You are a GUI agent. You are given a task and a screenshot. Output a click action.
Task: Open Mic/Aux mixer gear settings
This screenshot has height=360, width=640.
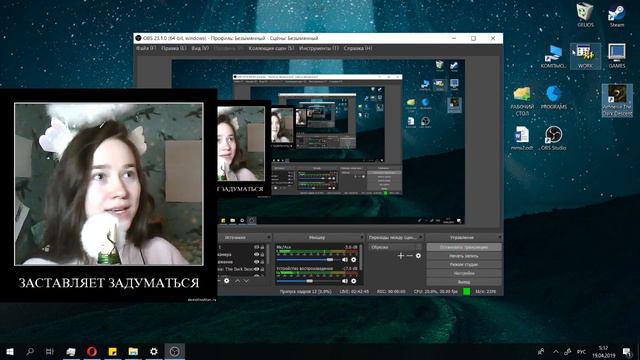(353, 260)
